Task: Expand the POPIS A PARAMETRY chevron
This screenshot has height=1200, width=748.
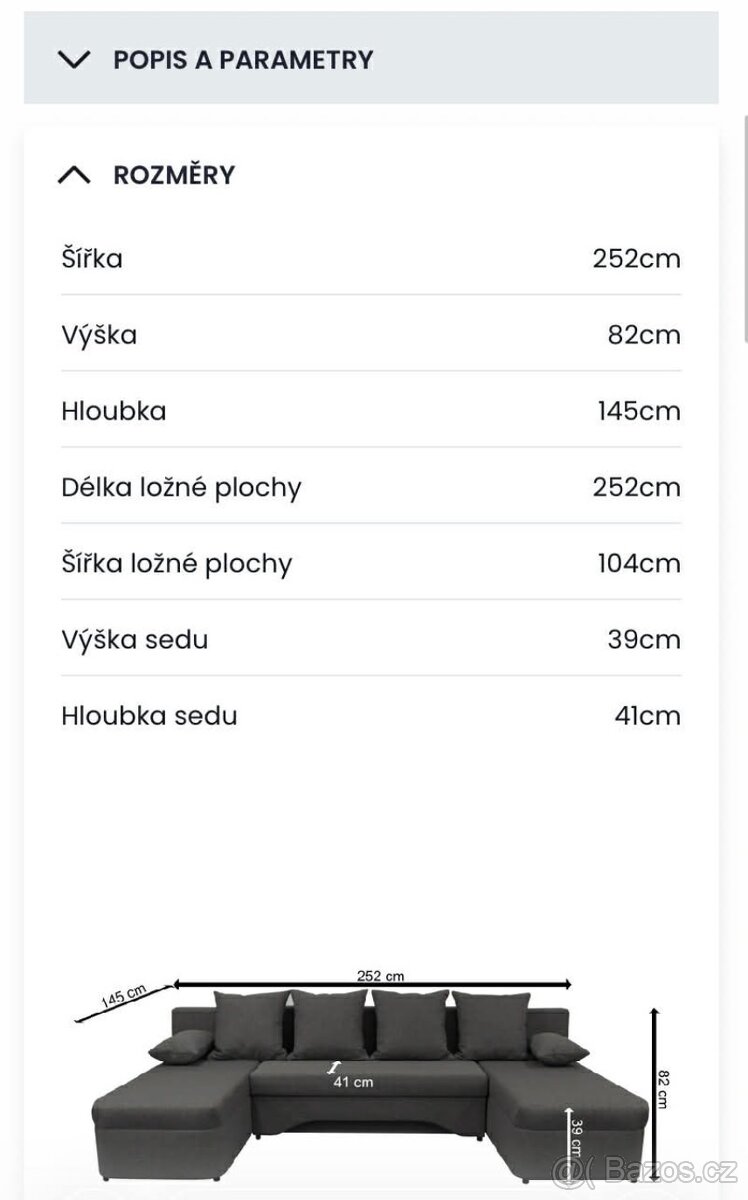Action: point(74,59)
